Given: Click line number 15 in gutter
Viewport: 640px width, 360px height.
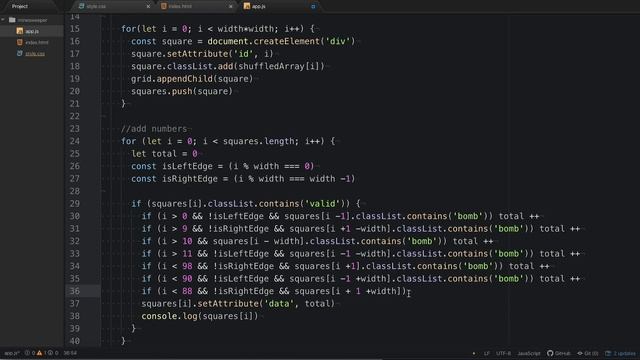Looking at the screenshot, I should 74,29.
